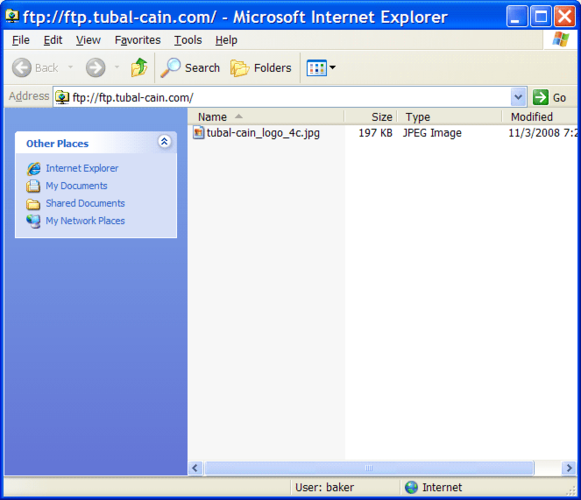Click the My Documents folder icon
The image size is (581, 500).
pyautogui.click(x=33, y=186)
